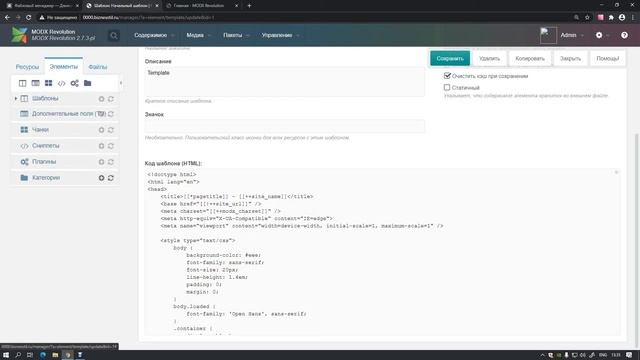Open the manager search magnifier icon
This screenshot has width=640, height=360.
point(114,36)
